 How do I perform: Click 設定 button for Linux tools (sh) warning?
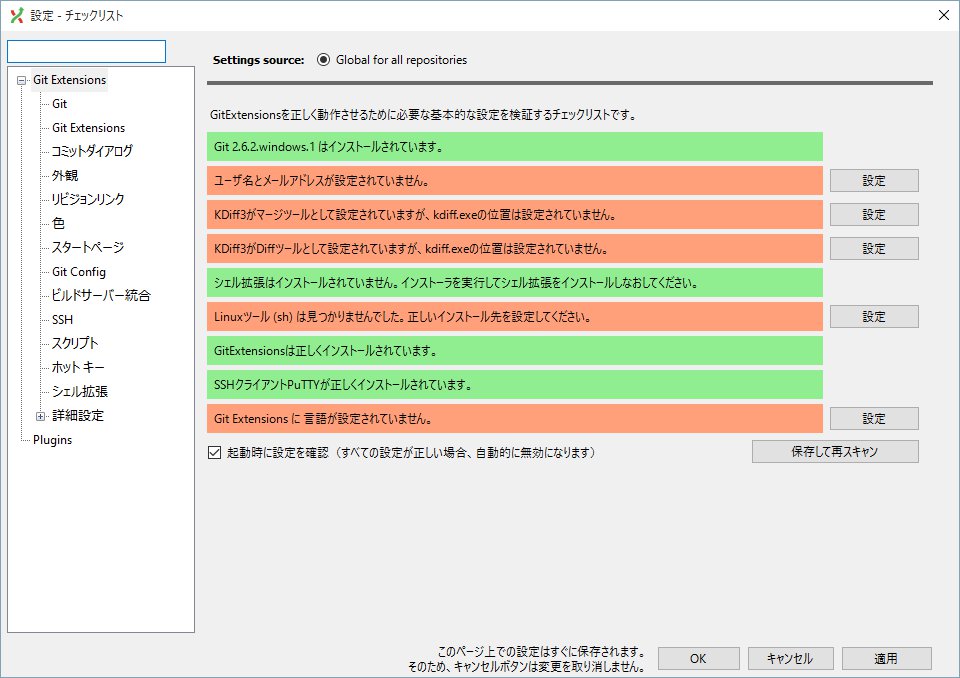[873, 317]
